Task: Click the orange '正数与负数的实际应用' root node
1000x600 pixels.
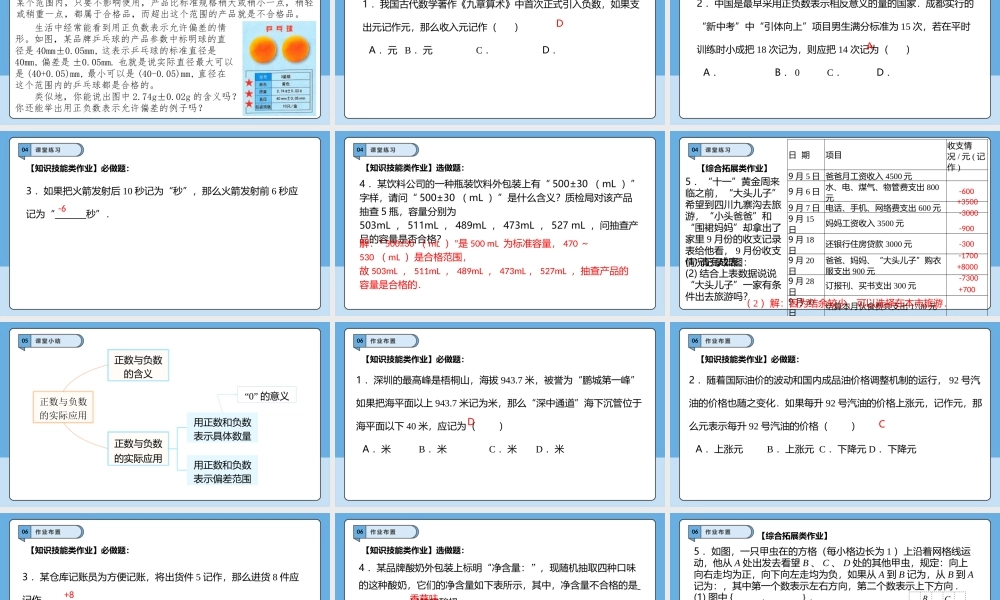Action: tap(63, 408)
